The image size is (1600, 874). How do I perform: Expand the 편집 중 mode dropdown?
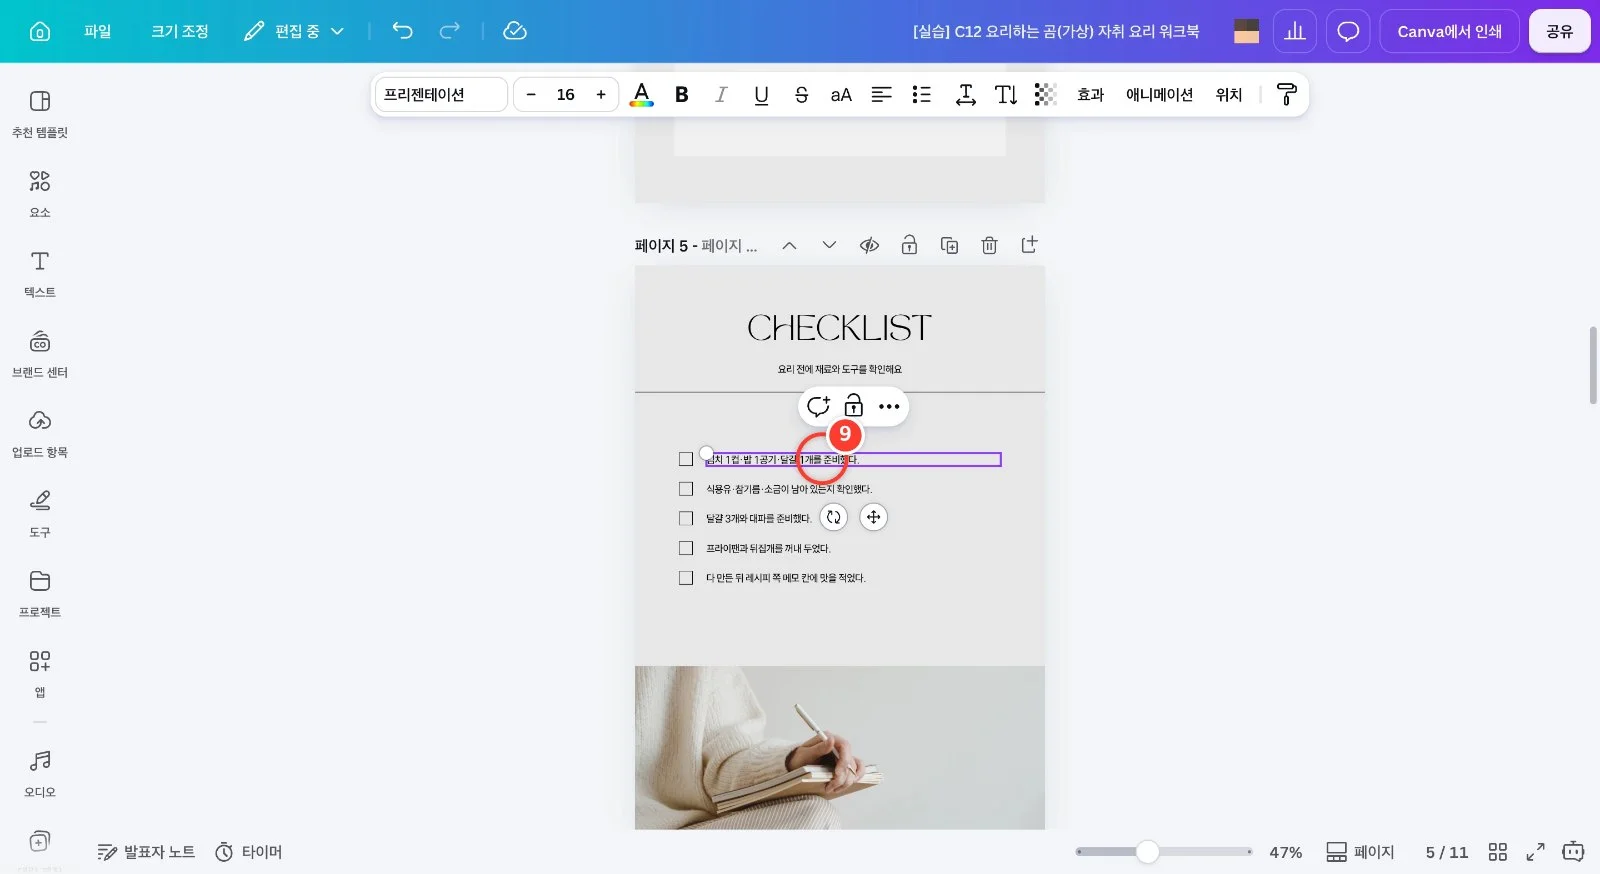pyautogui.click(x=294, y=31)
